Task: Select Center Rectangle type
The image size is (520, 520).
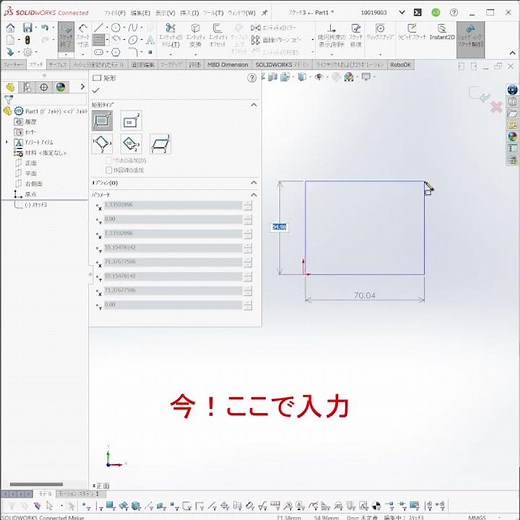Action: click(x=131, y=121)
